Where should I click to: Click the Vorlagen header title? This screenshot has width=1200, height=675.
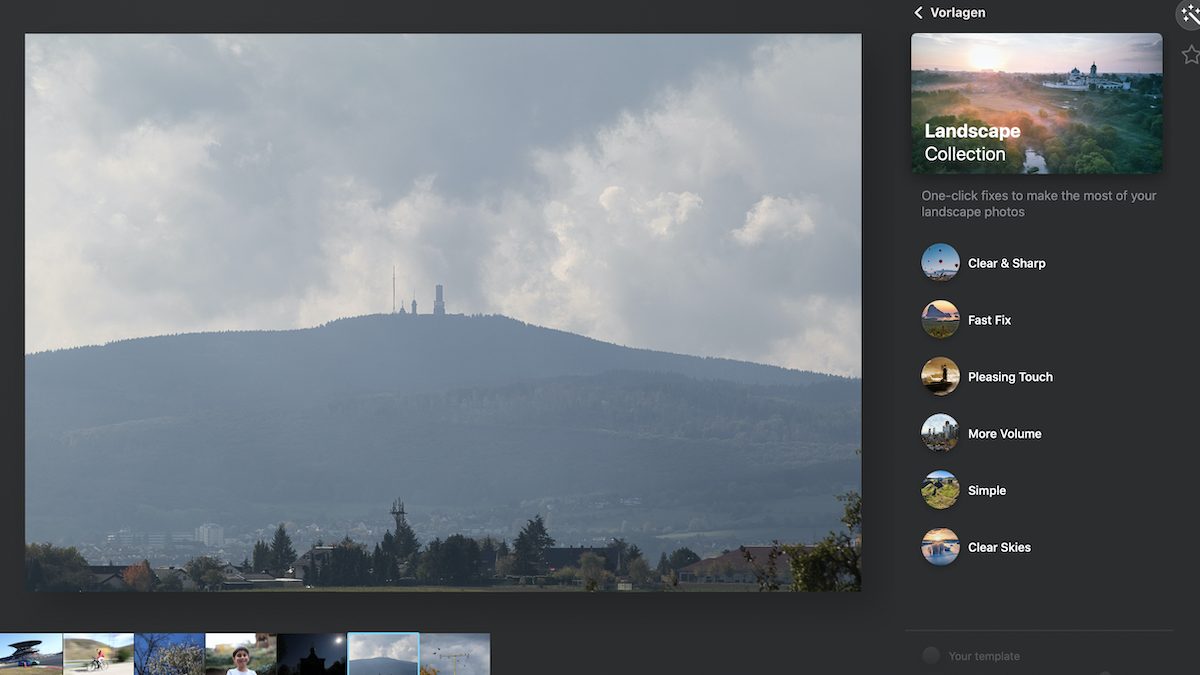point(957,13)
